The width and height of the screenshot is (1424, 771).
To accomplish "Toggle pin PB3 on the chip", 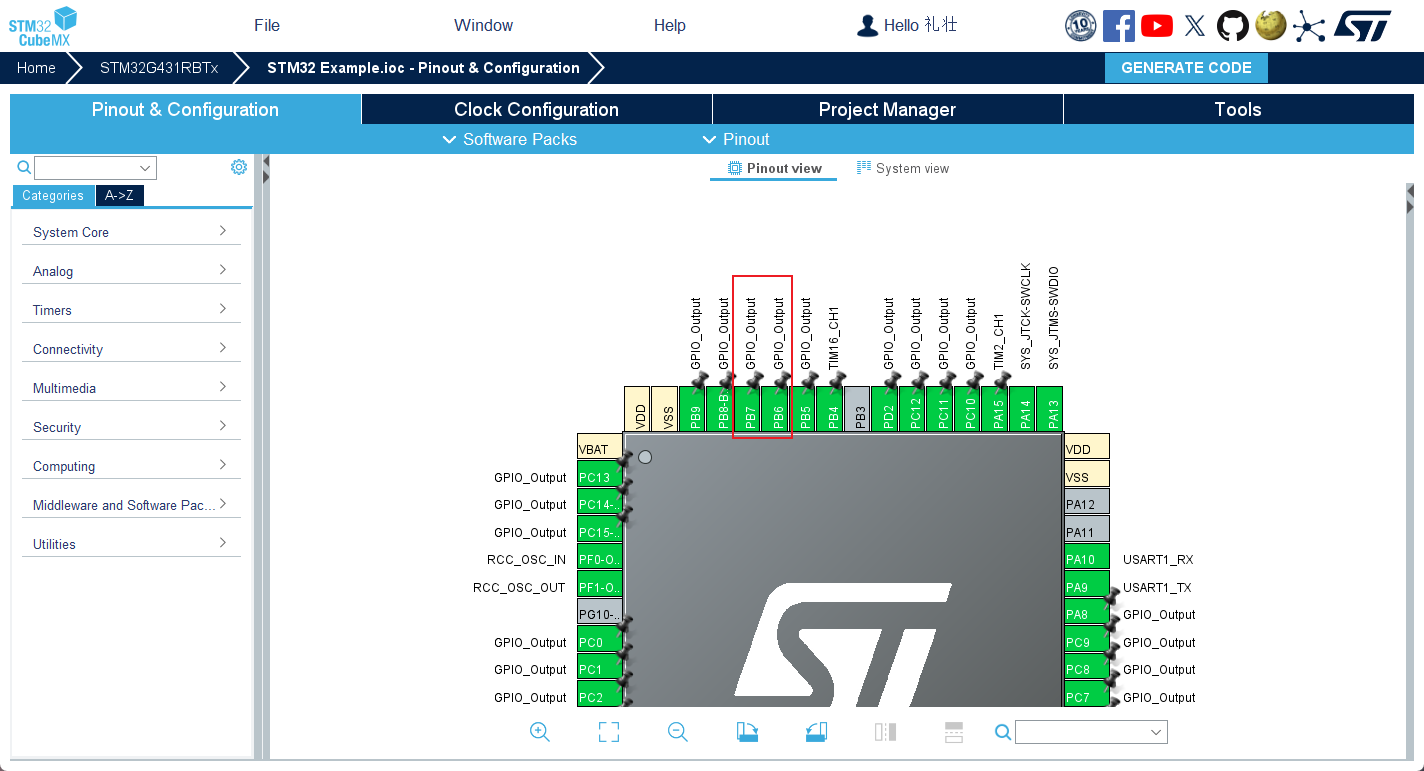I will pyautogui.click(x=859, y=410).
